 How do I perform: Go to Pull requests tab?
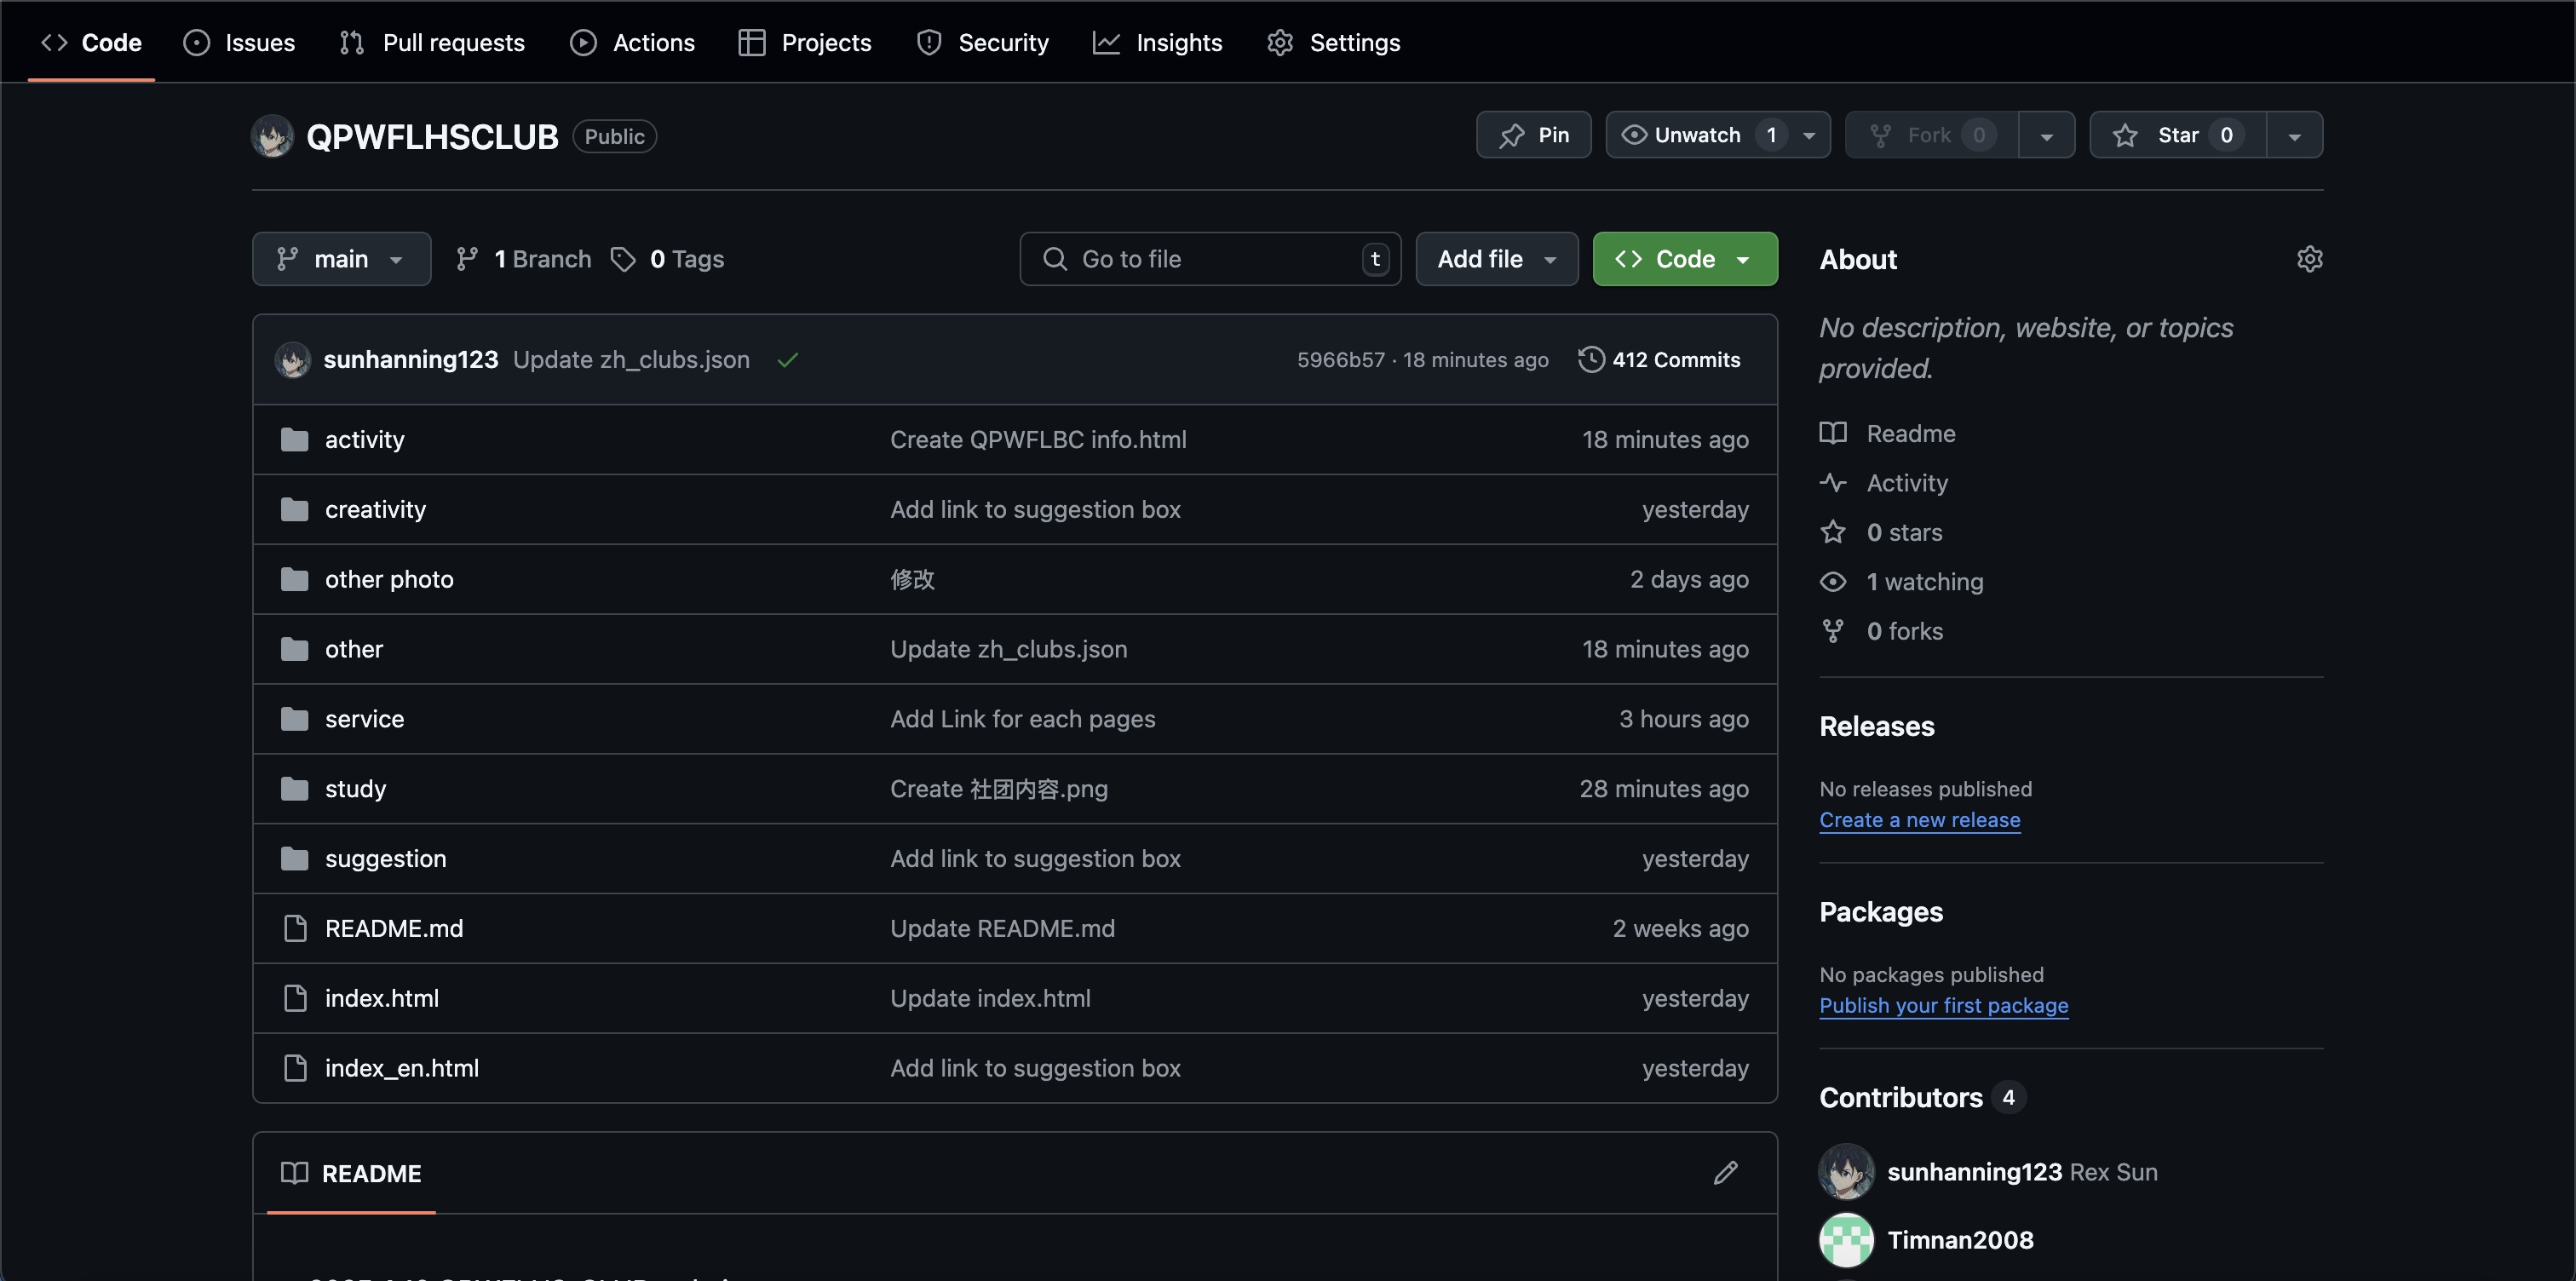point(432,42)
